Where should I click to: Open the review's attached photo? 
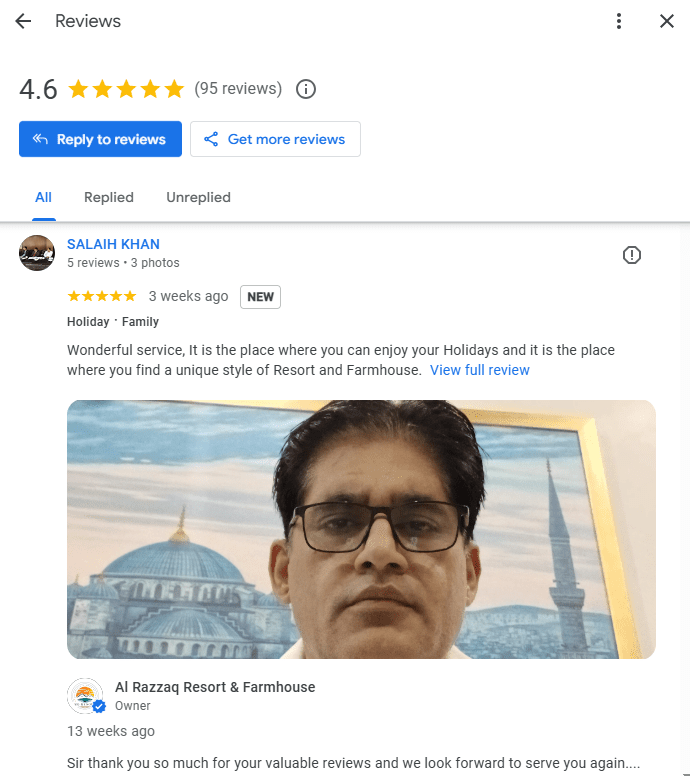[361, 529]
